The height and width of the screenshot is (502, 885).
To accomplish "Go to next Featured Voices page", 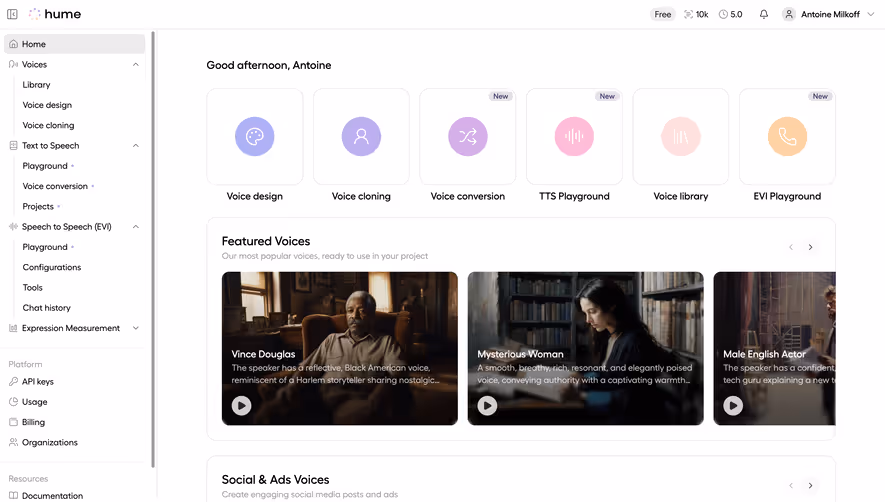I will pos(810,247).
